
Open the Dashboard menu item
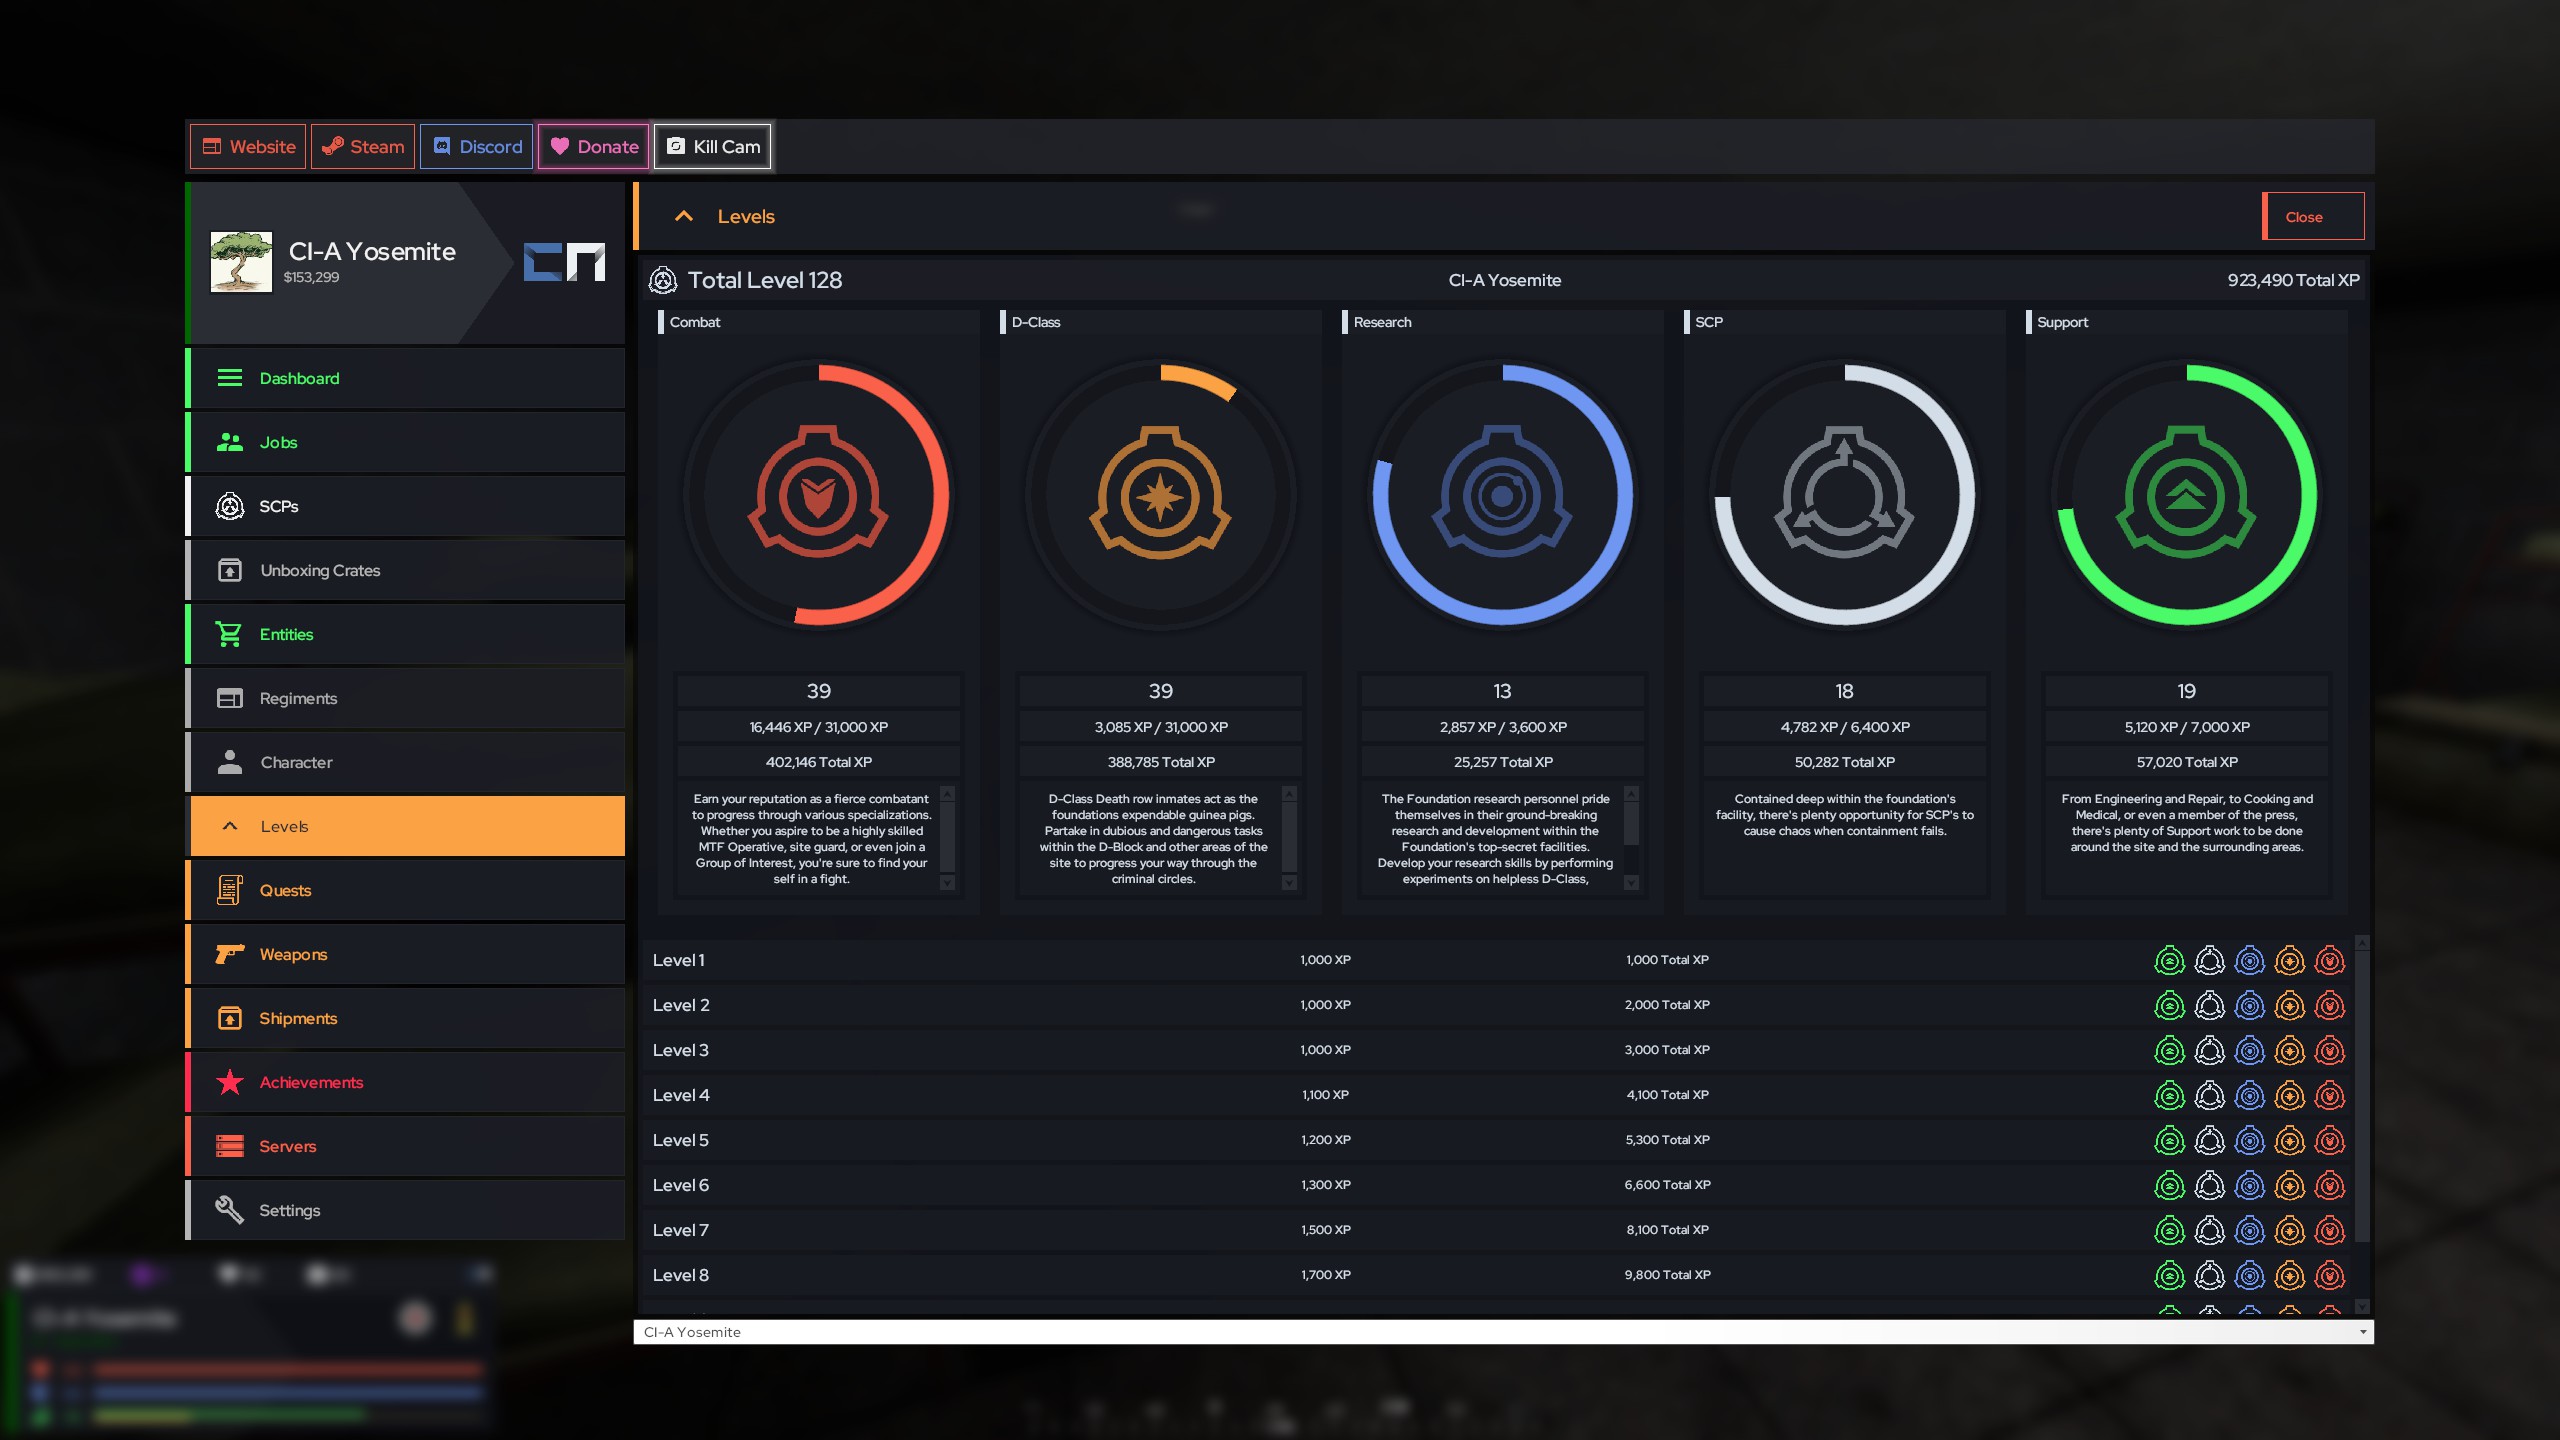pos(406,378)
